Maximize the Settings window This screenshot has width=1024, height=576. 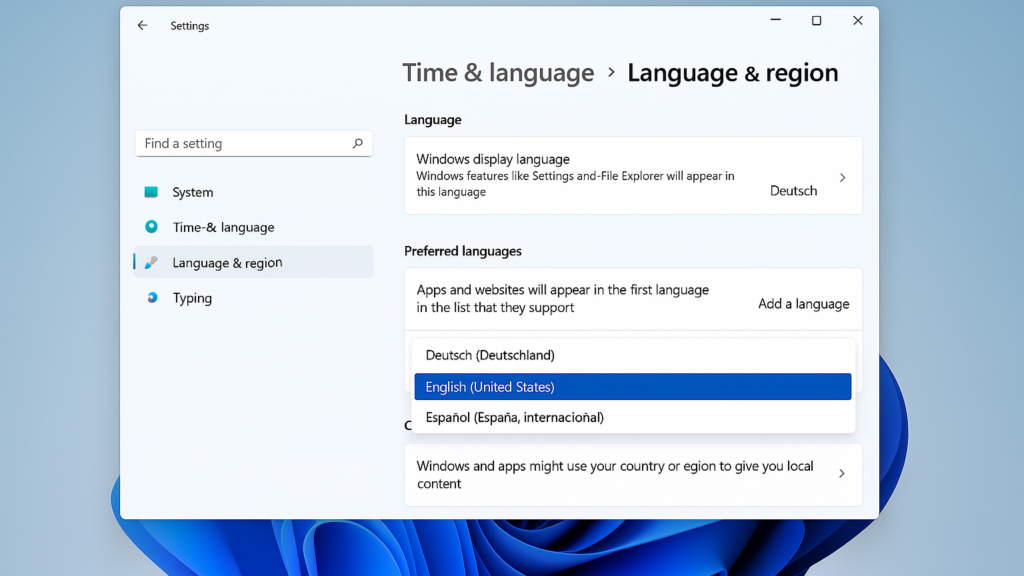816,21
